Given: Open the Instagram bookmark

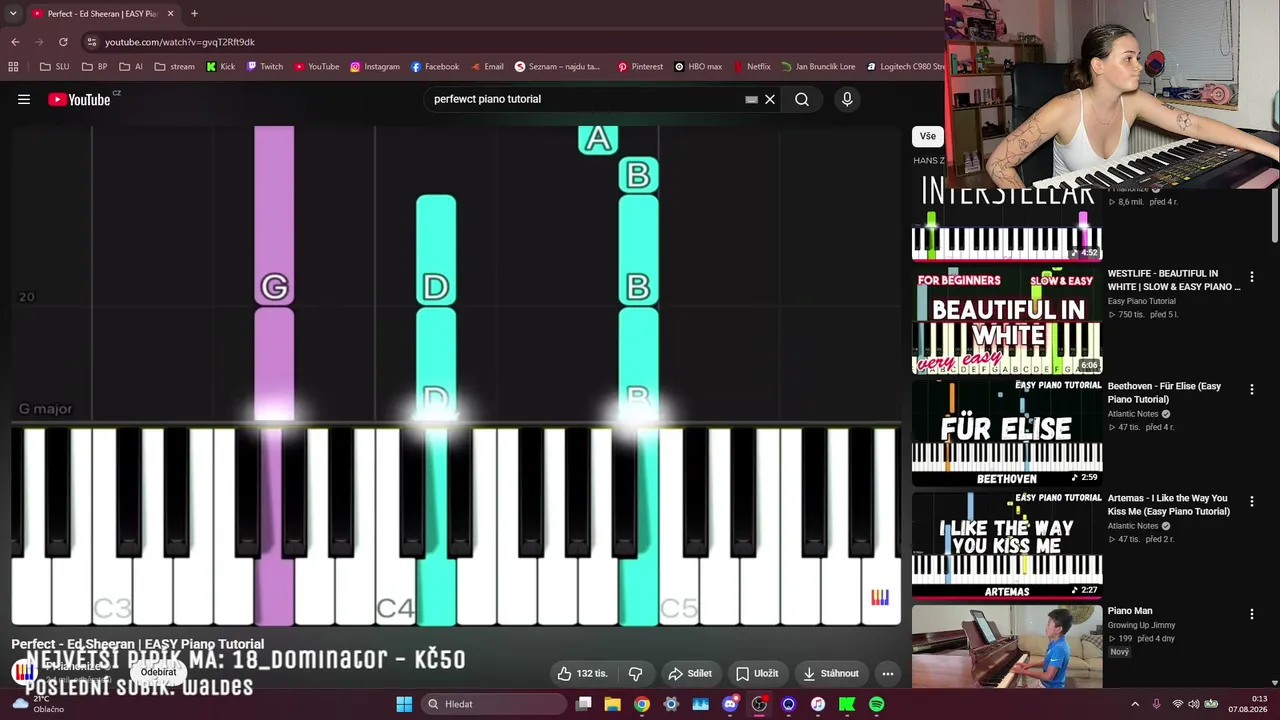Looking at the screenshot, I should (x=374, y=67).
